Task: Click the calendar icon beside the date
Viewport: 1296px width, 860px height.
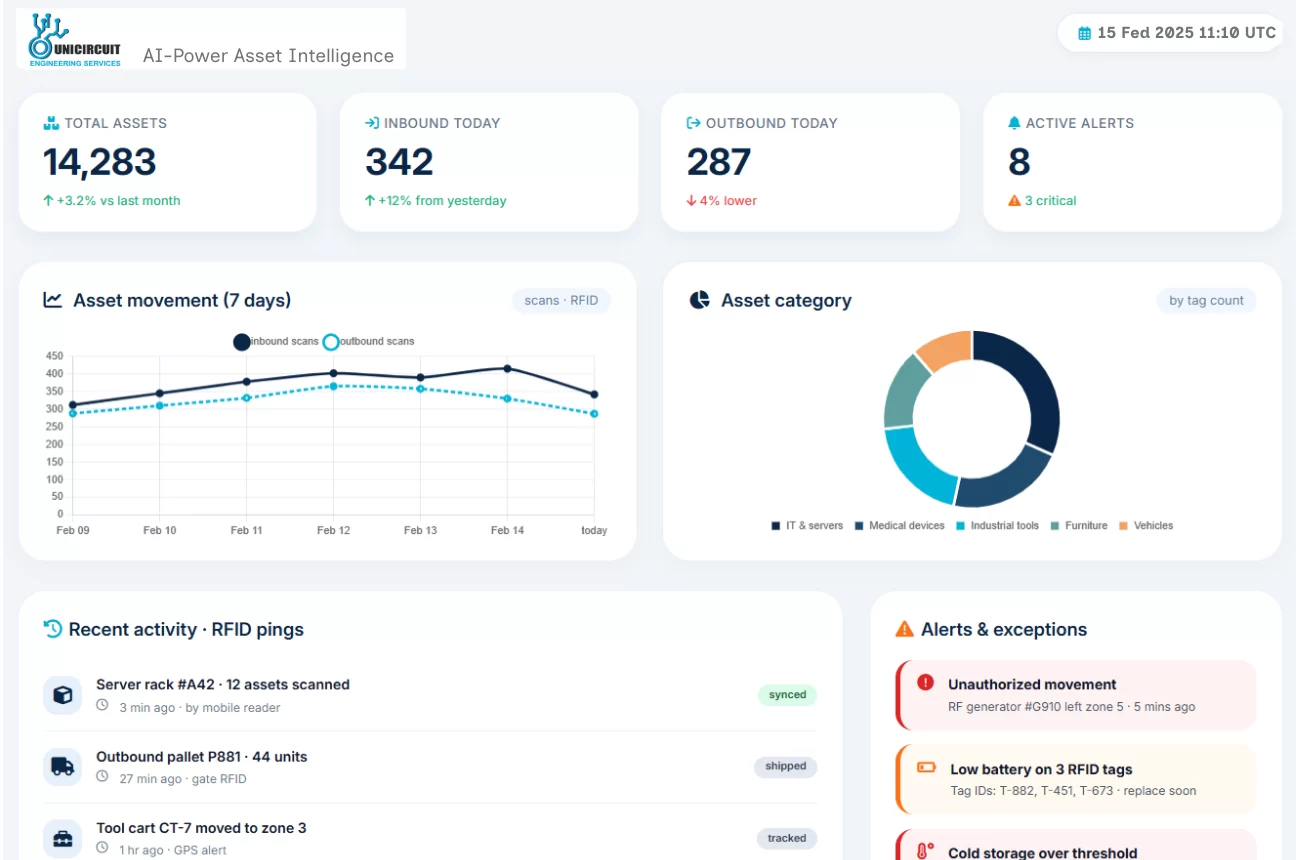Action: pyautogui.click(x=1084, y=33)
